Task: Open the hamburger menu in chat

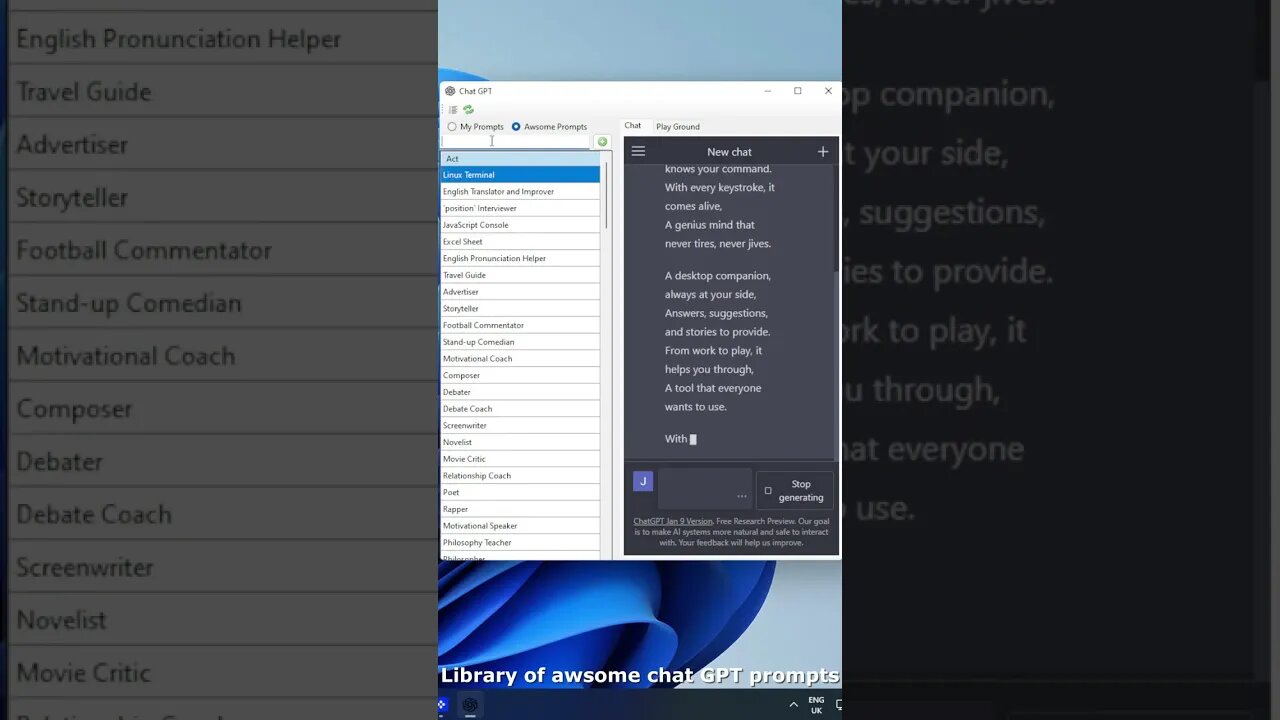Action: click(x=638, y=151)
